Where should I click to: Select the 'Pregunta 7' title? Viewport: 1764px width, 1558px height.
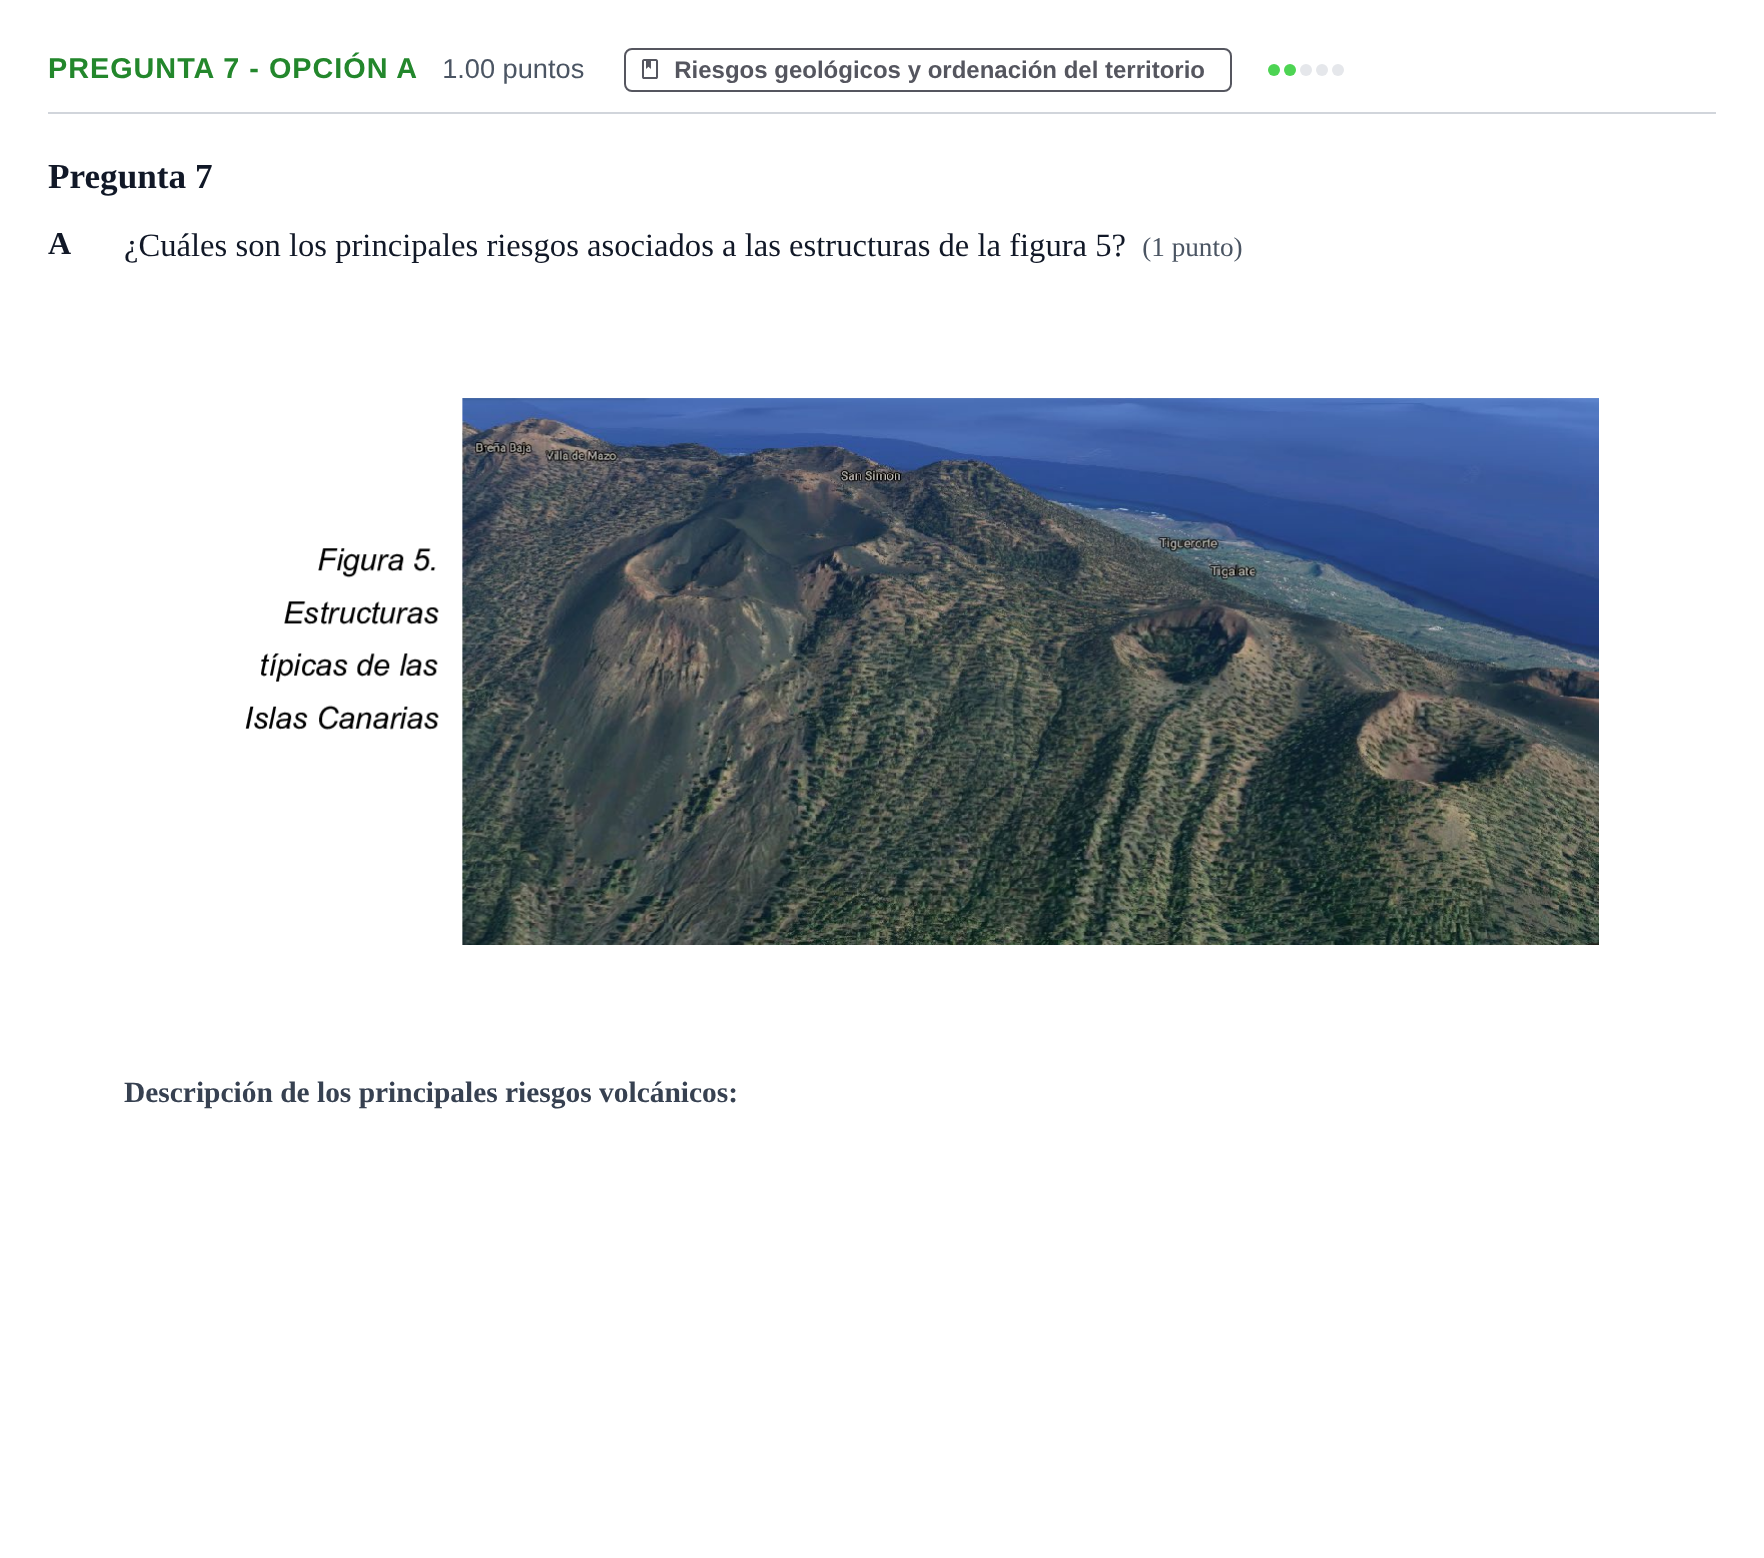pyautogui.click(x=130, y=177)
